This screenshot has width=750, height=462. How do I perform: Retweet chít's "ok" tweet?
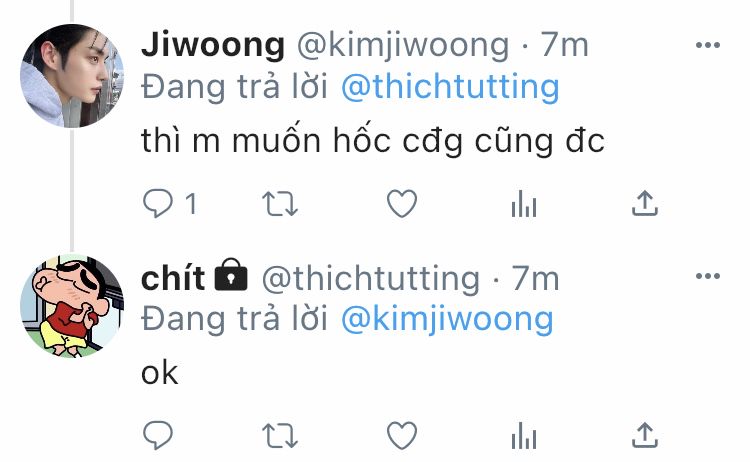[x=280, y=436]
